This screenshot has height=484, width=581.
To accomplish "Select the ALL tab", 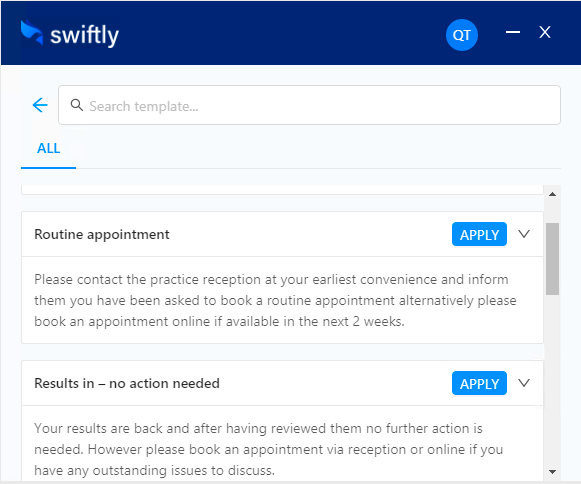I will (x=48, y=148).
